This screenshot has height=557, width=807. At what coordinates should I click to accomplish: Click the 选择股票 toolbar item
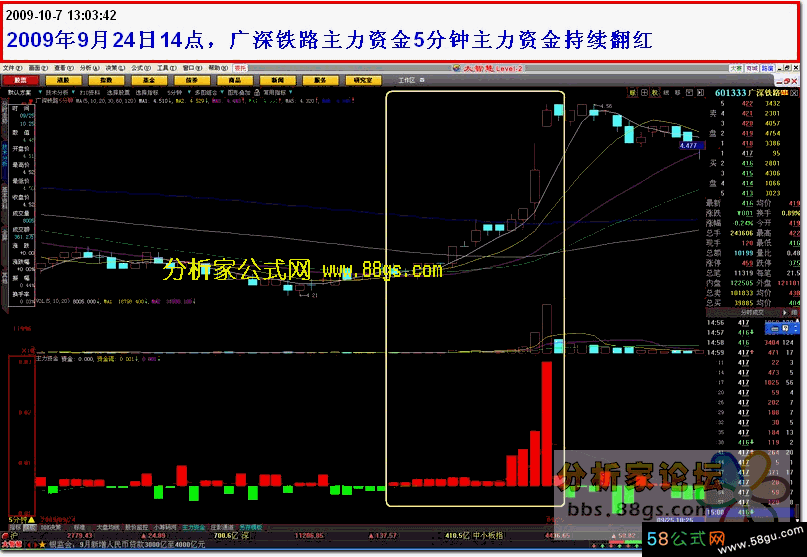click(118, 93)
